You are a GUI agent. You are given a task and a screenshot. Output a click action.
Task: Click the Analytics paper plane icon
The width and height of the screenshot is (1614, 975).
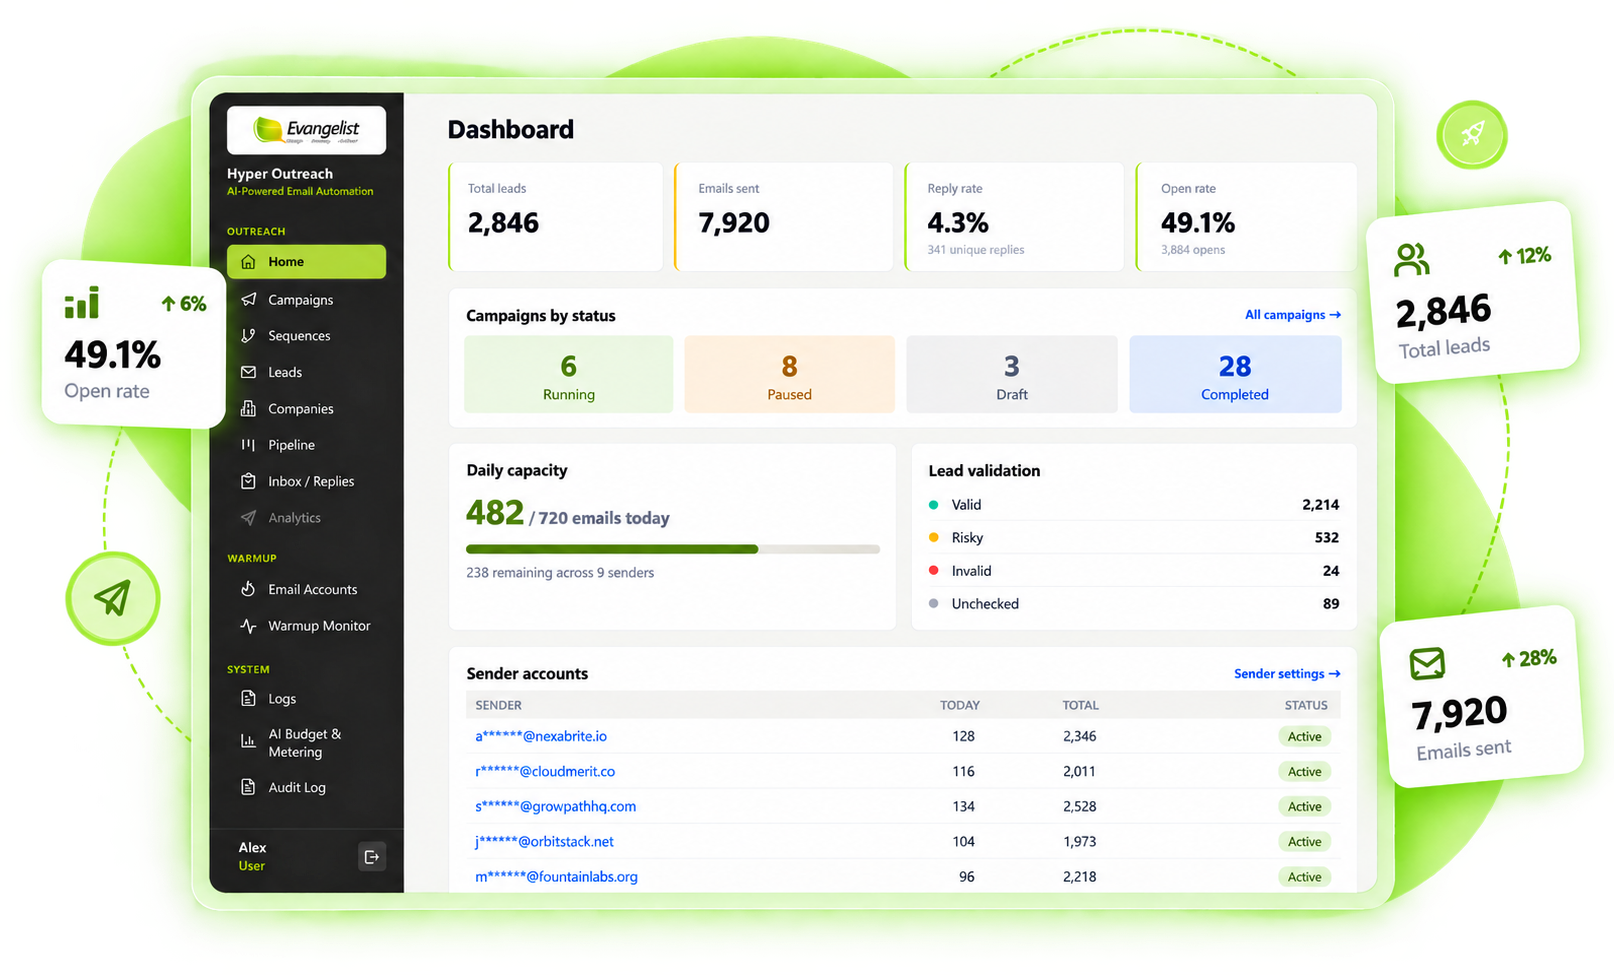tap(248, 518)
